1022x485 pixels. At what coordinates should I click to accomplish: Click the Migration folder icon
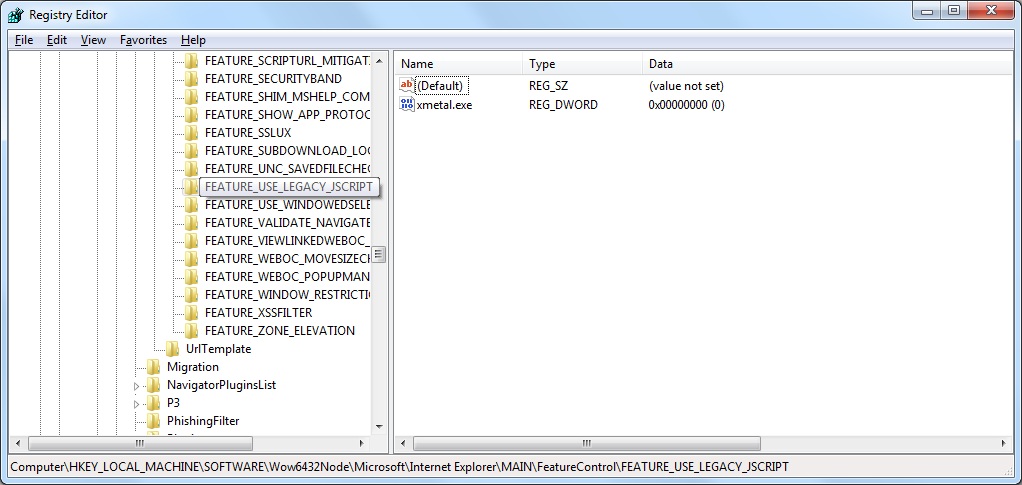153,366
